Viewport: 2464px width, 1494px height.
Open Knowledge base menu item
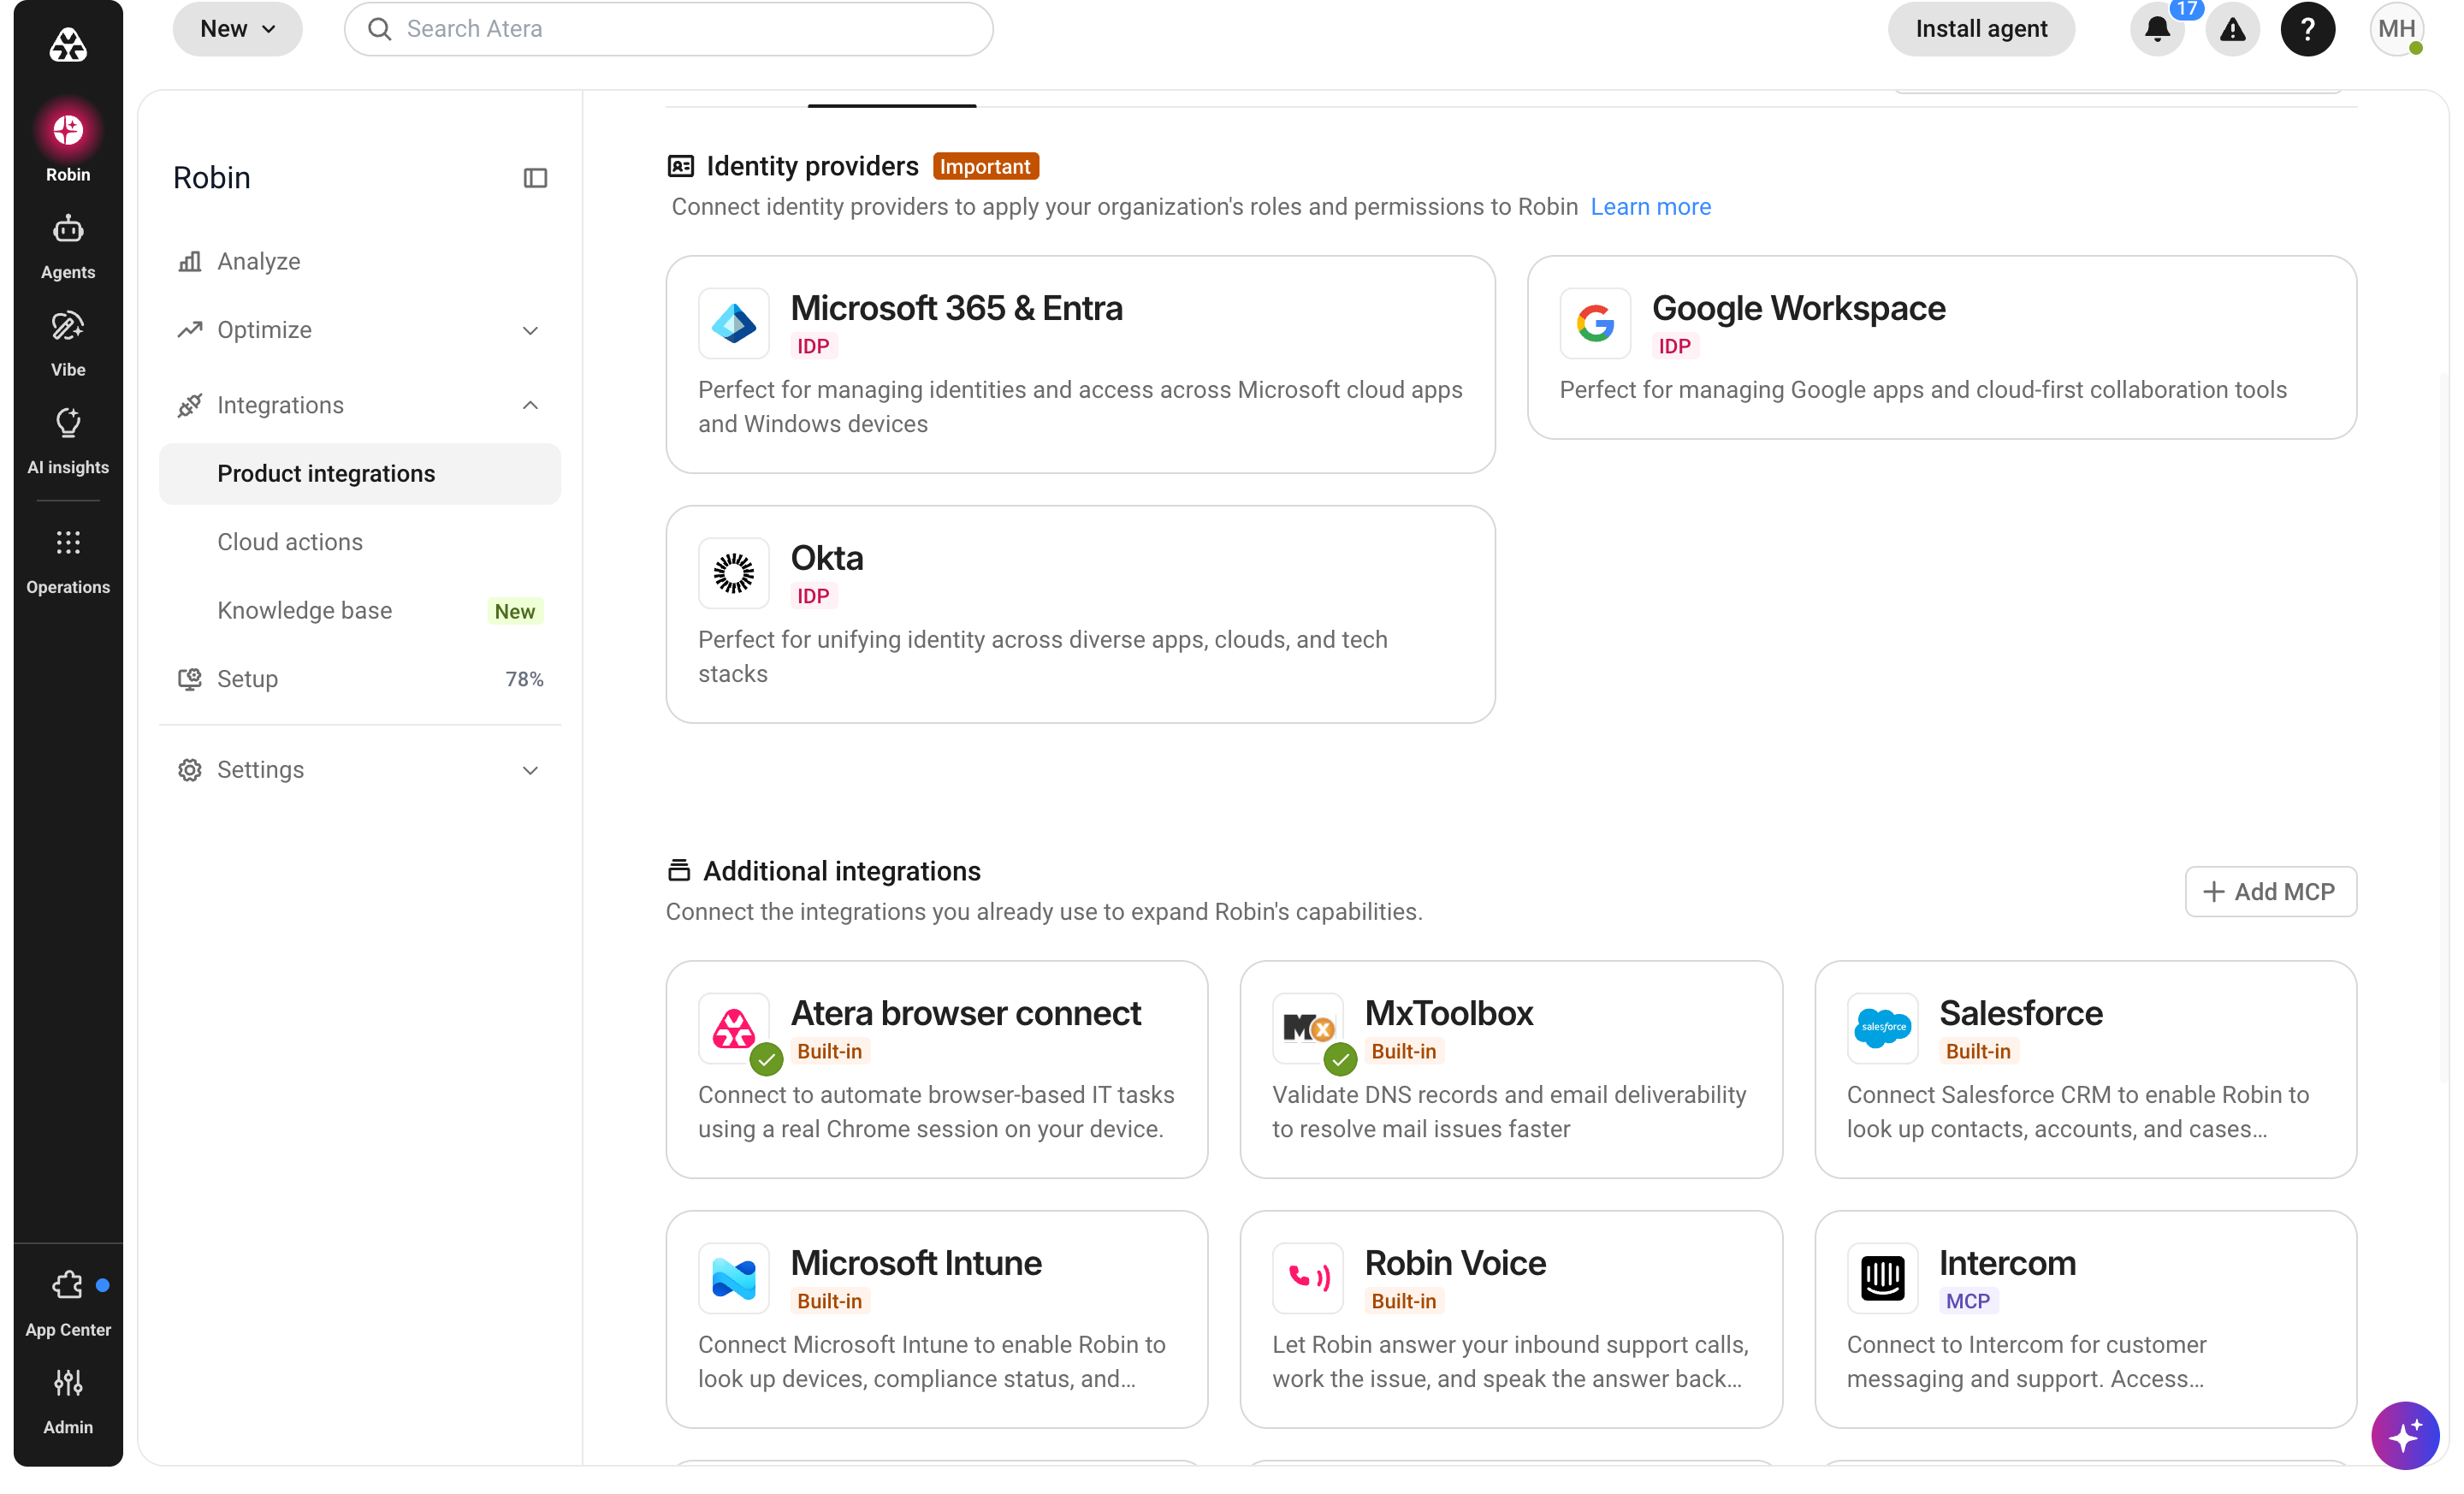[360, 611]
